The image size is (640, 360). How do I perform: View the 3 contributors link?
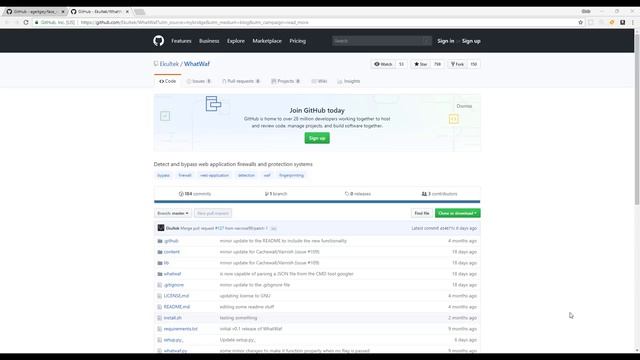click(x=440, y=194)
